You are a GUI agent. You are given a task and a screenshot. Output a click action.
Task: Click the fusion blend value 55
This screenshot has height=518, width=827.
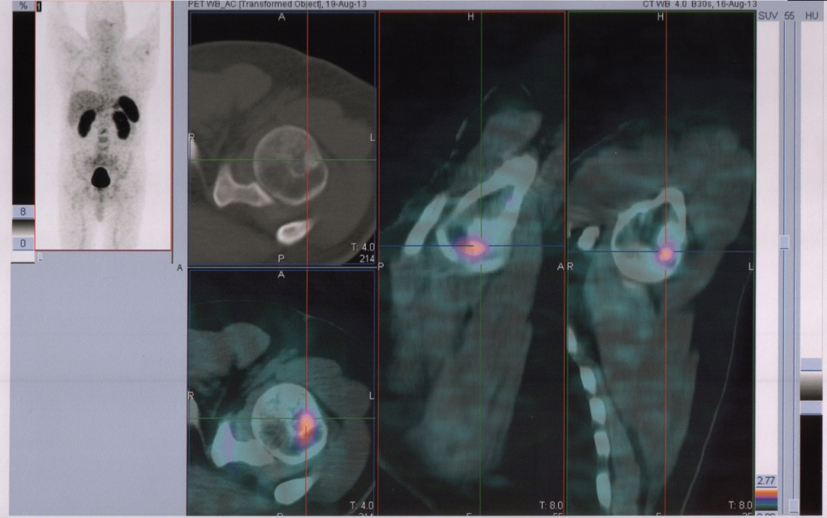789,18
